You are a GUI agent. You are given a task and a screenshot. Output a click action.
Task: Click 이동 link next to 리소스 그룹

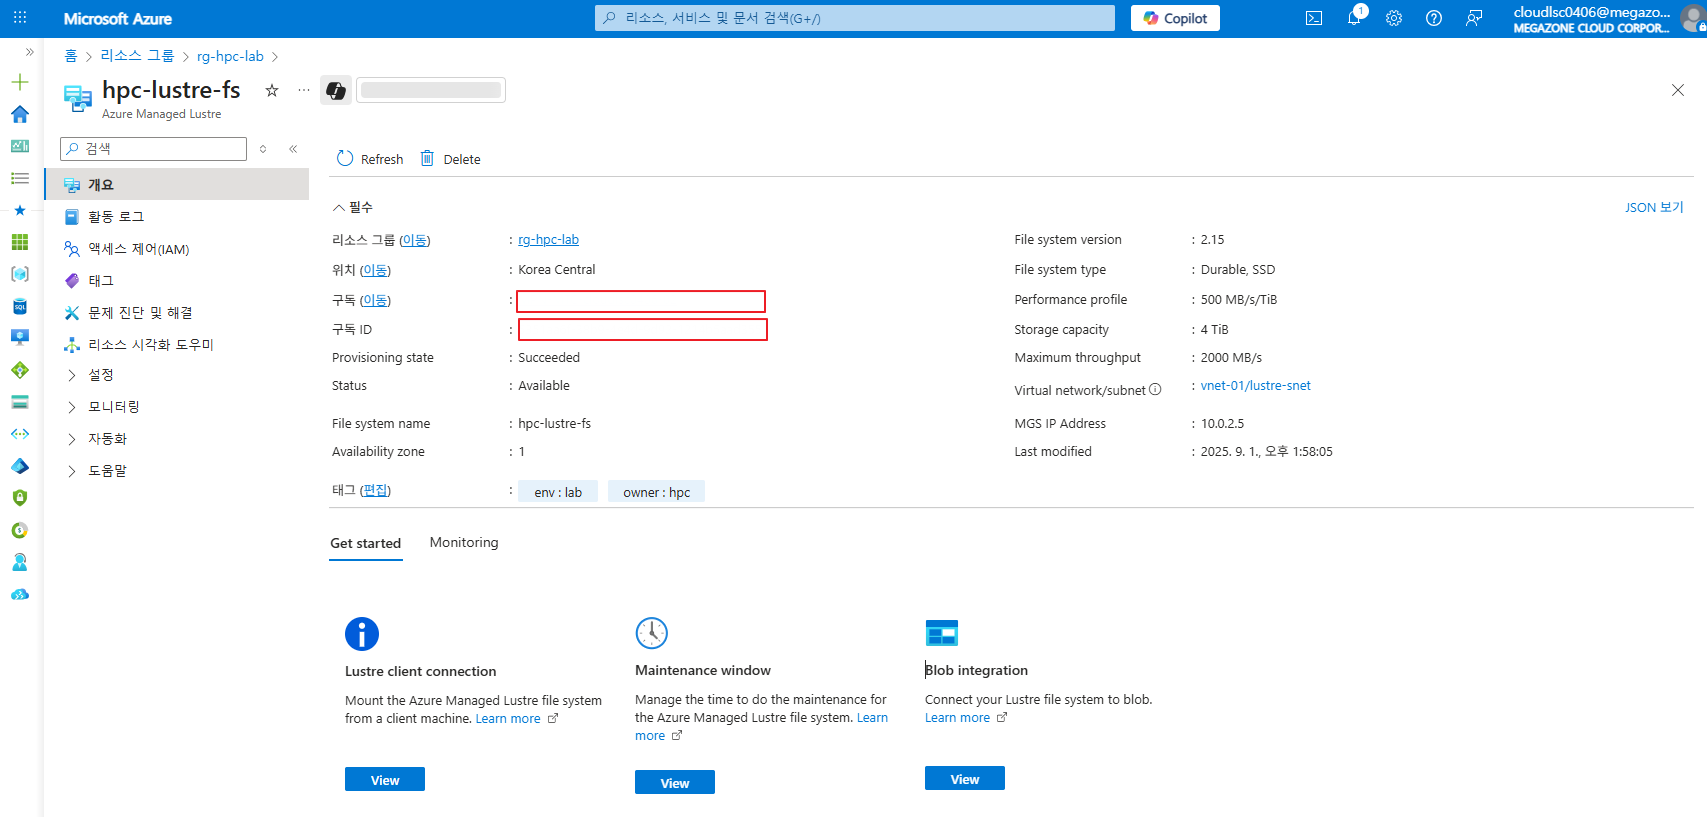click(415, 240)
